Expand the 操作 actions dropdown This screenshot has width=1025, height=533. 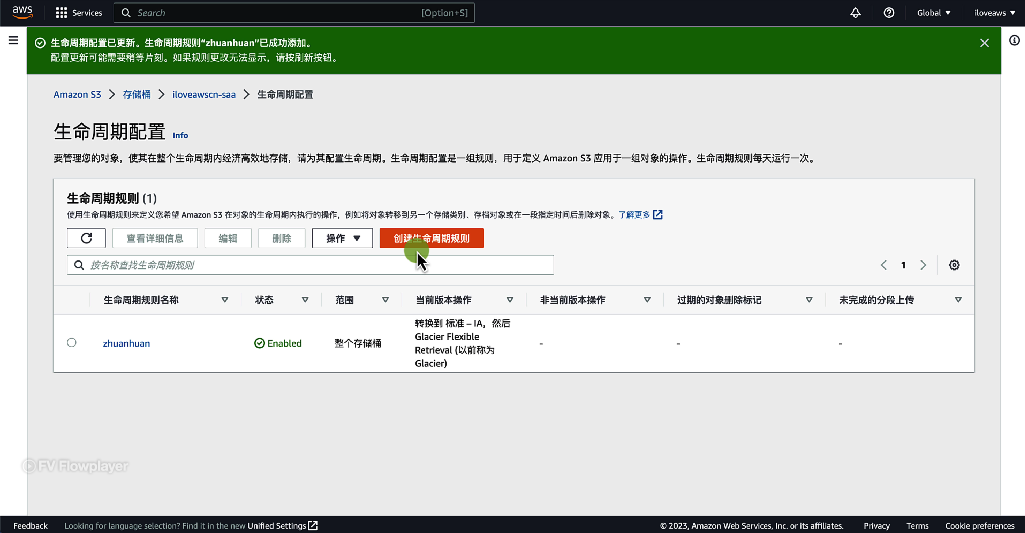(343, 238)
